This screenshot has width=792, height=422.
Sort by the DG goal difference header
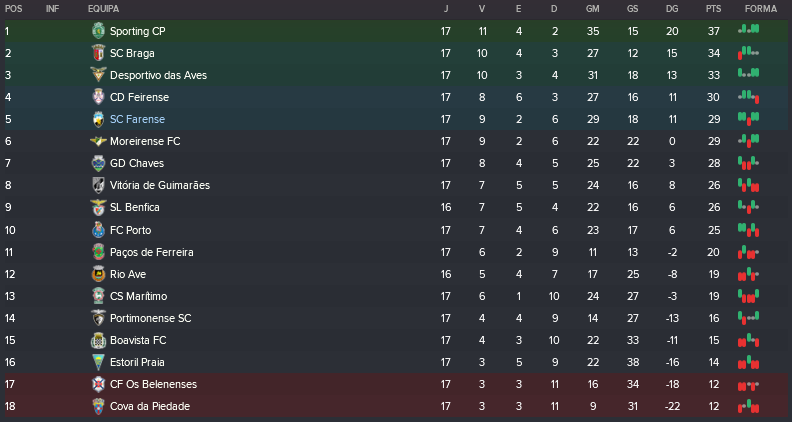coord(671,8)
